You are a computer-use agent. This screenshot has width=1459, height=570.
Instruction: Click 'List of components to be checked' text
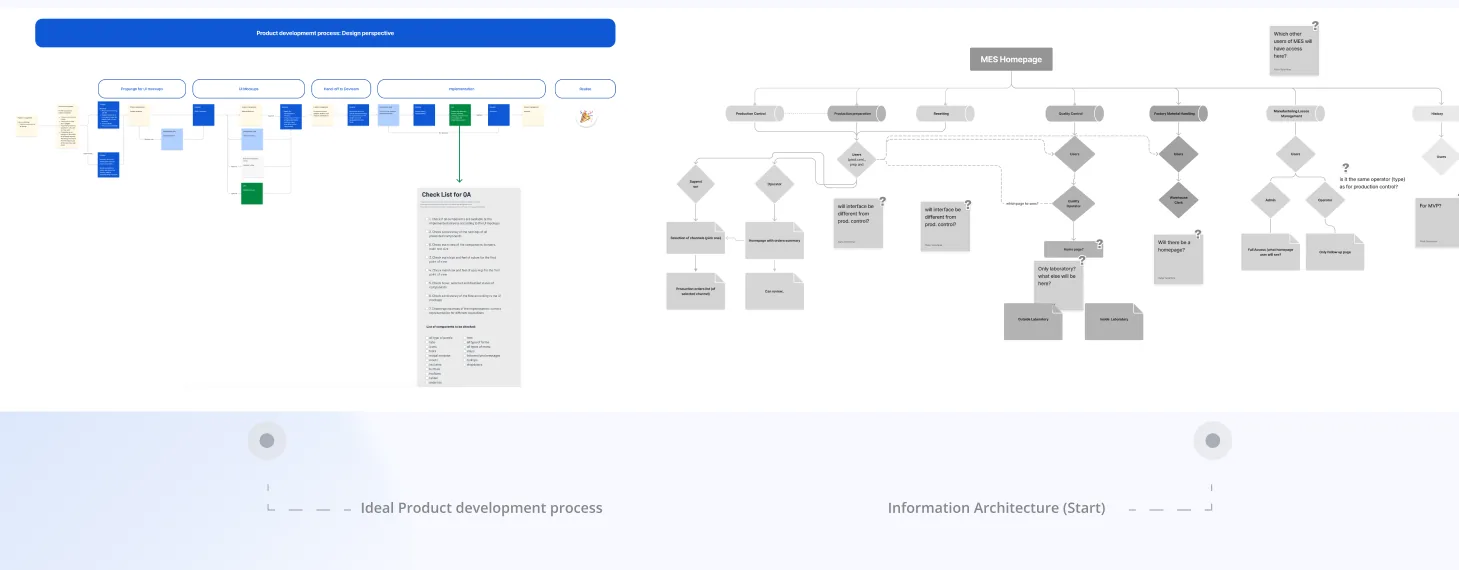point(451,326)
